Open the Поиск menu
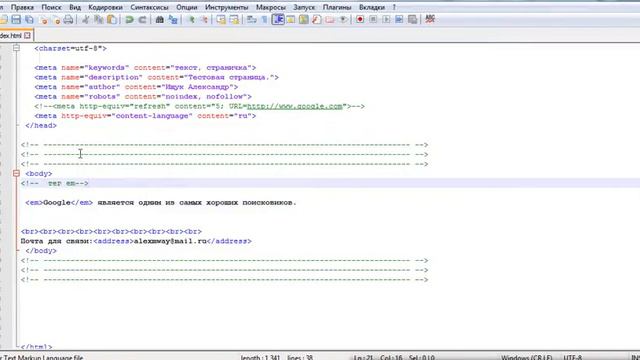 [51, 7]
